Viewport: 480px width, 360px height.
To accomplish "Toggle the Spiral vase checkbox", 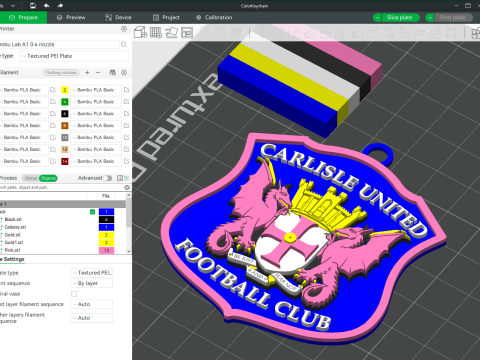I will click(74, 294).
